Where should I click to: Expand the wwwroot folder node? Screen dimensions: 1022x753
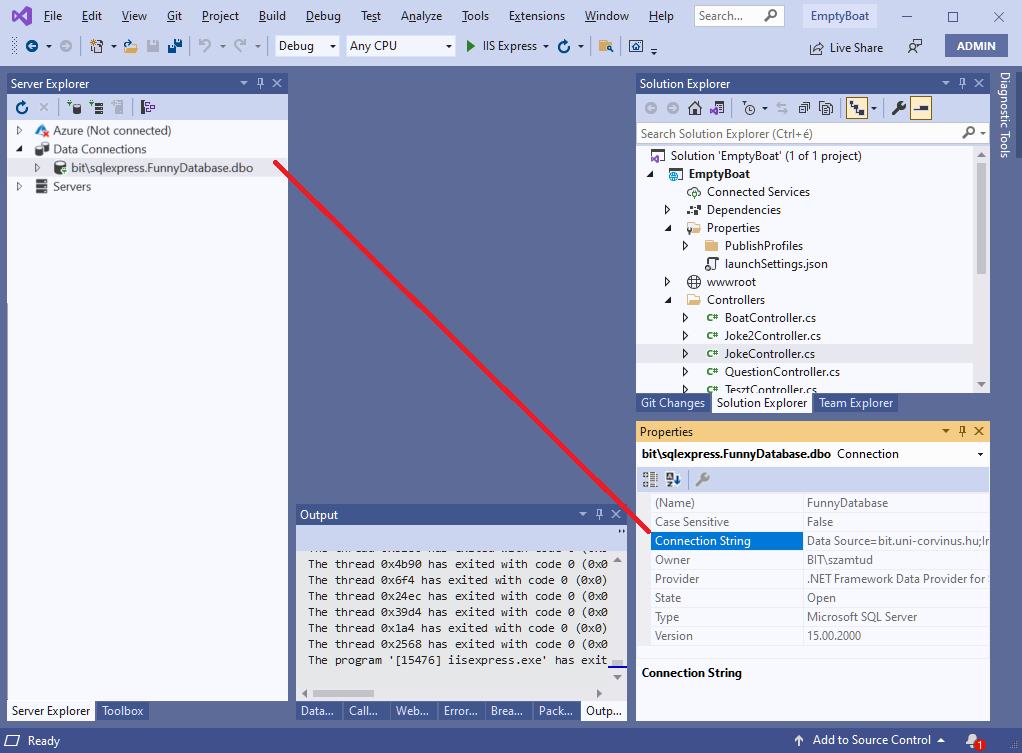tap(668, 282)
